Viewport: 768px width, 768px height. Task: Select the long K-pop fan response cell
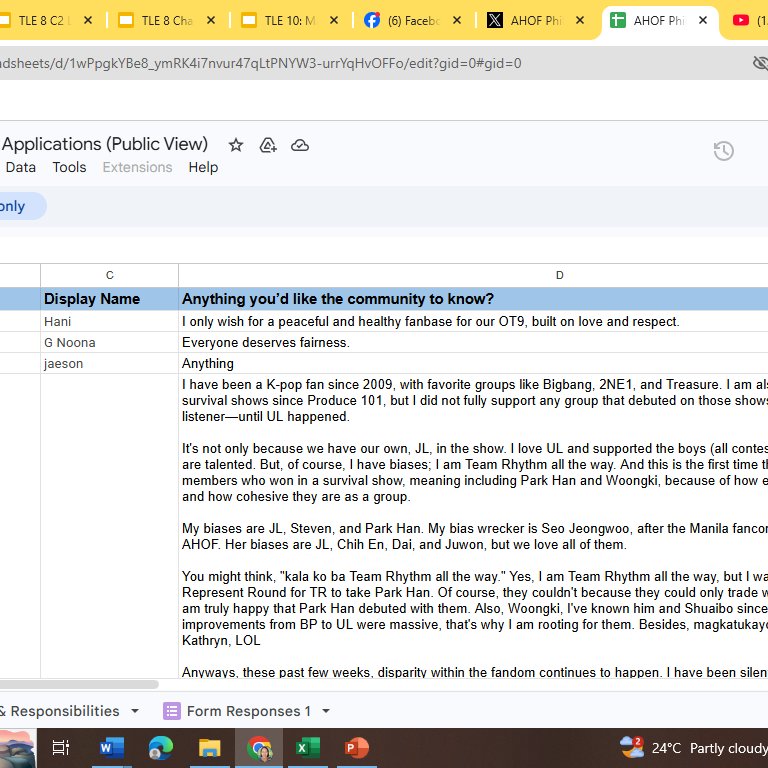(474, 526)
